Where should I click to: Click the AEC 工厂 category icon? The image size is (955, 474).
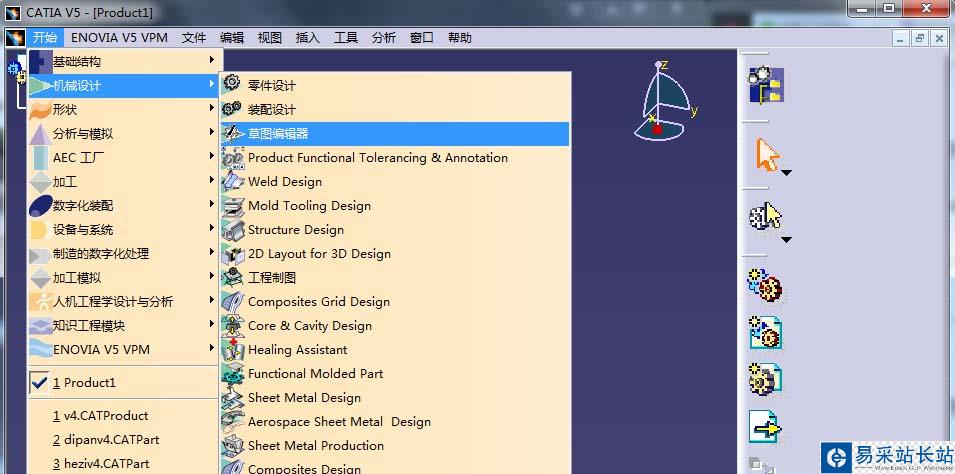coord(40,158)
